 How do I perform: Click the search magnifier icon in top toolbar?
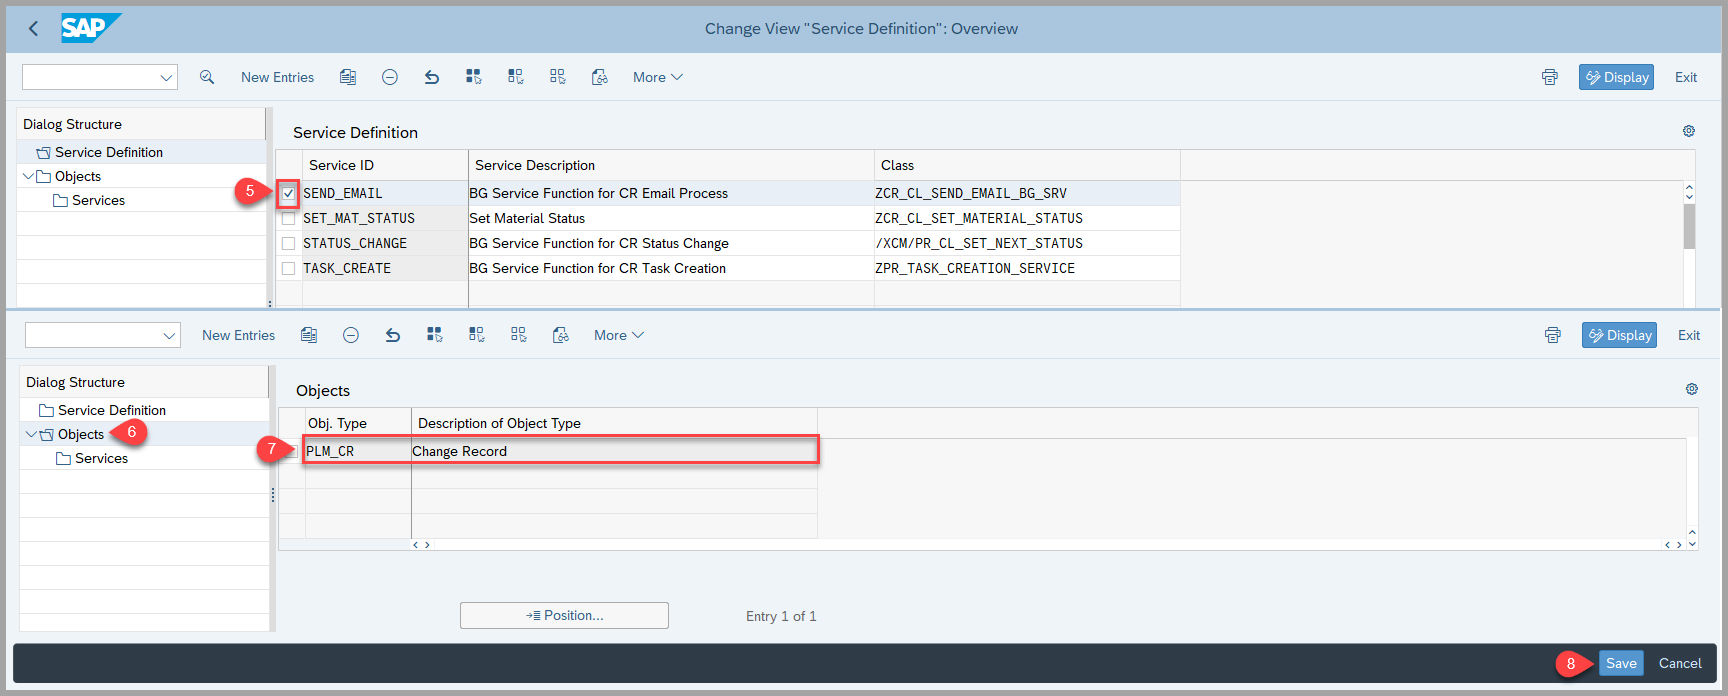pos(207,77)
